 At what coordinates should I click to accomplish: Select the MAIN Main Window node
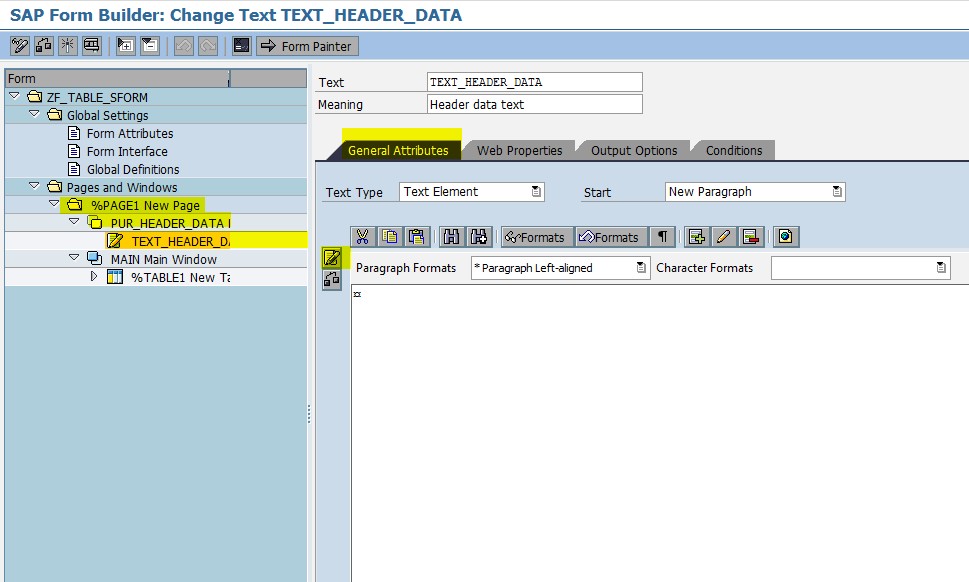[x=164, y=259]
